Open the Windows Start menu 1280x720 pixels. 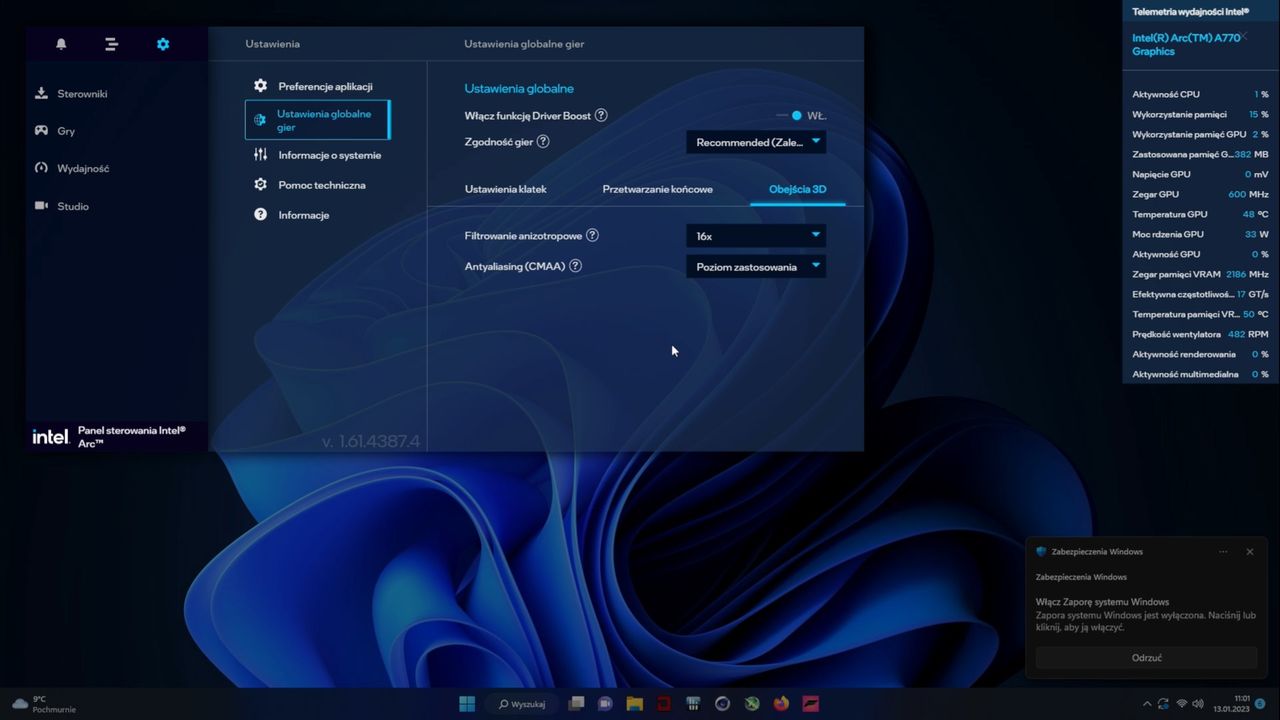click(x=467, y=704)
